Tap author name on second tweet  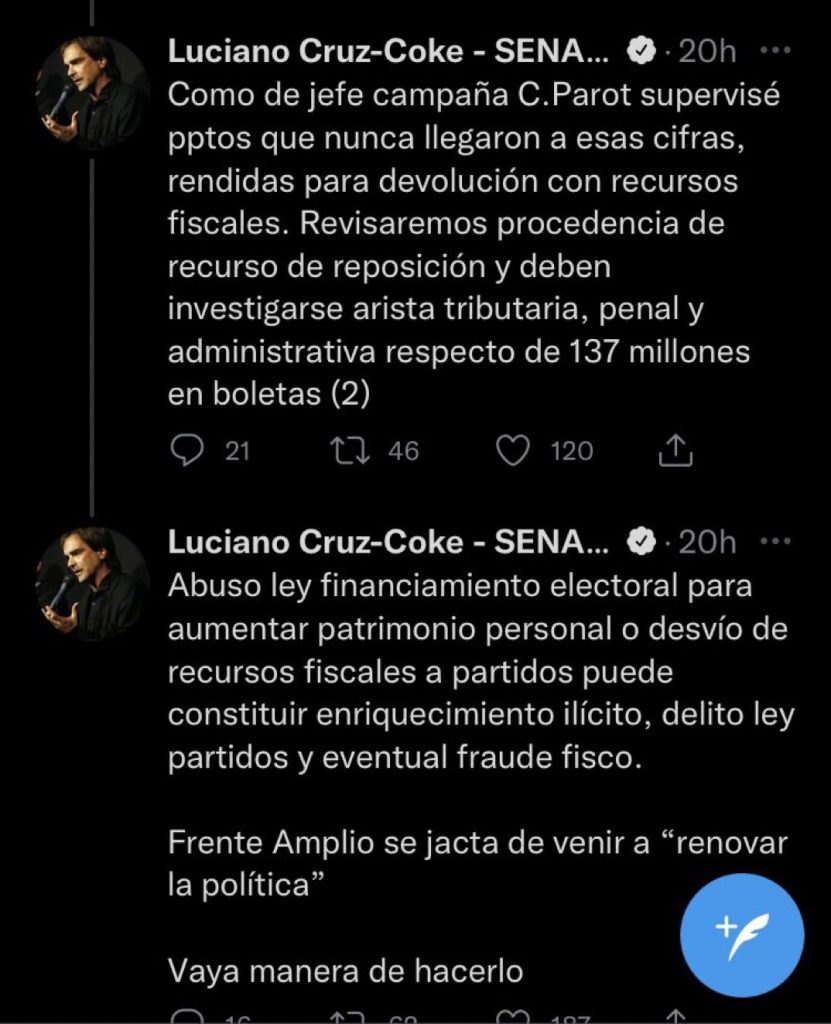pyautogui.click(x=387, y=542)
